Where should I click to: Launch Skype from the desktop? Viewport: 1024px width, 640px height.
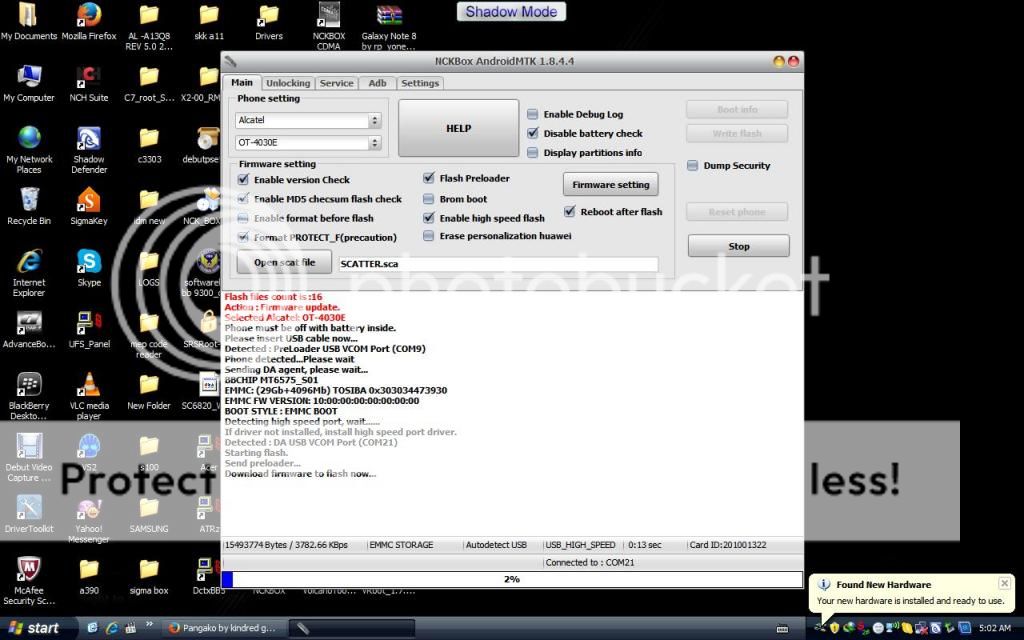89,263
